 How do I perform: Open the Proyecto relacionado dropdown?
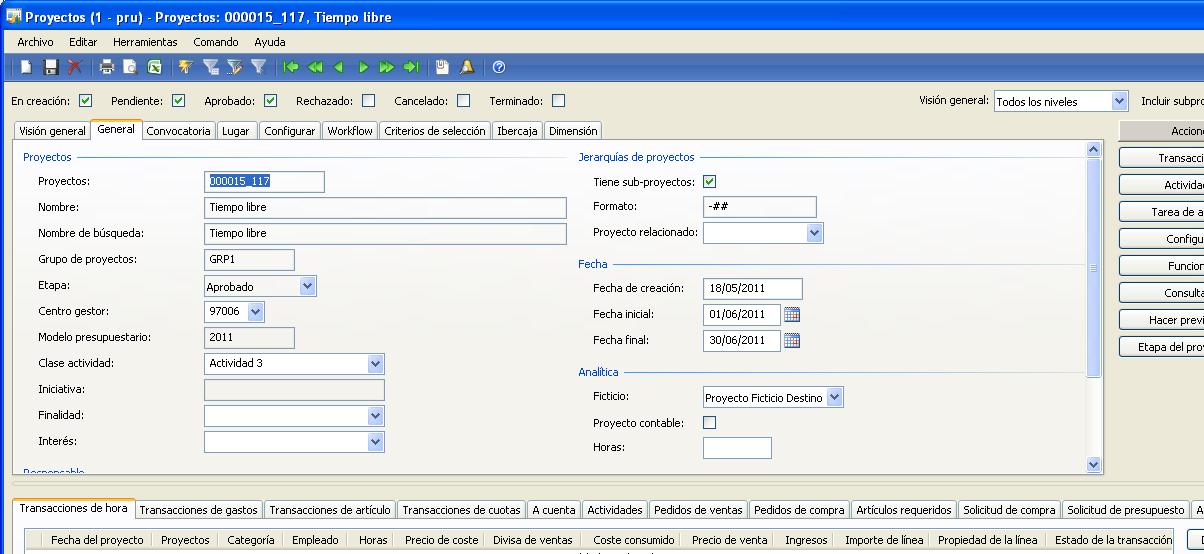pyautogui.click(x=815, y=233)
